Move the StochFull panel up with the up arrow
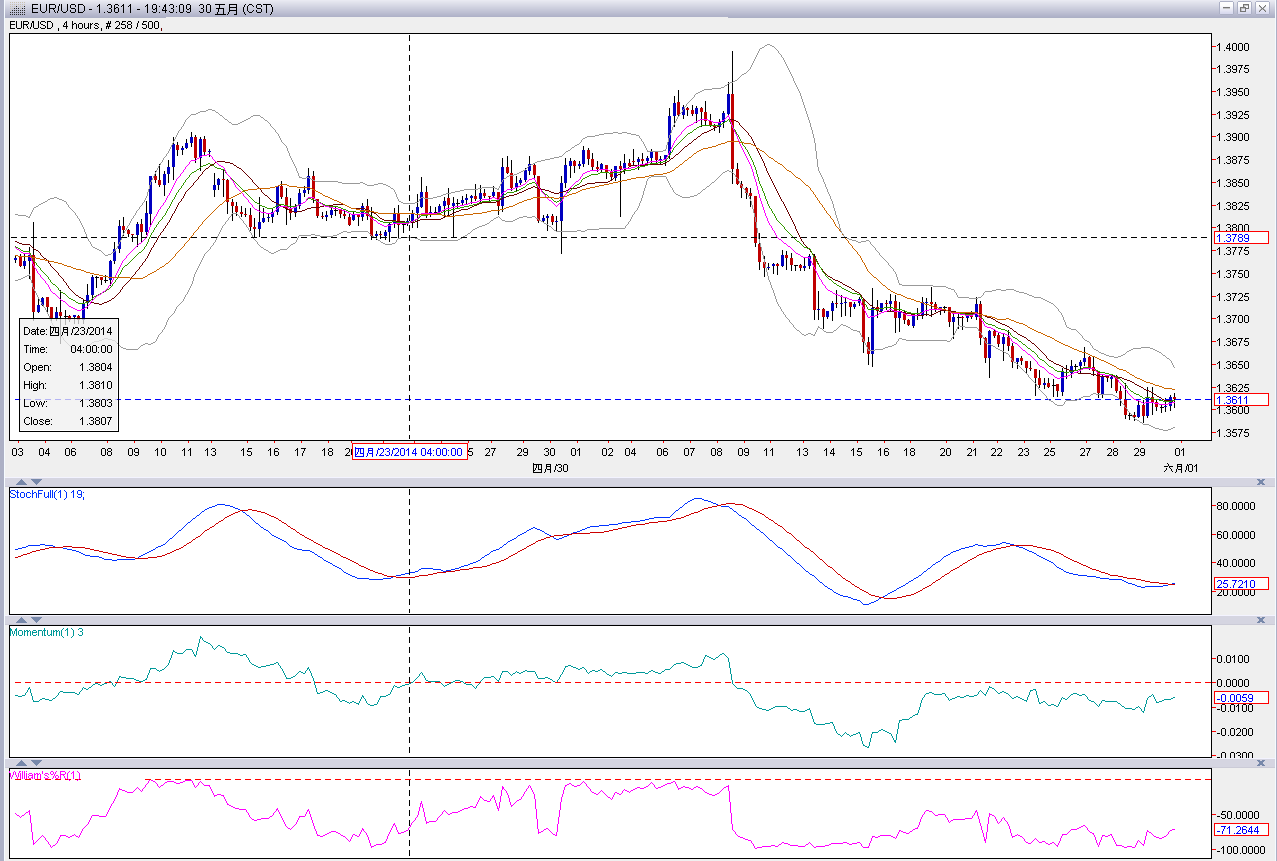Screen dimensions: 1277x861 click(21, 483)
